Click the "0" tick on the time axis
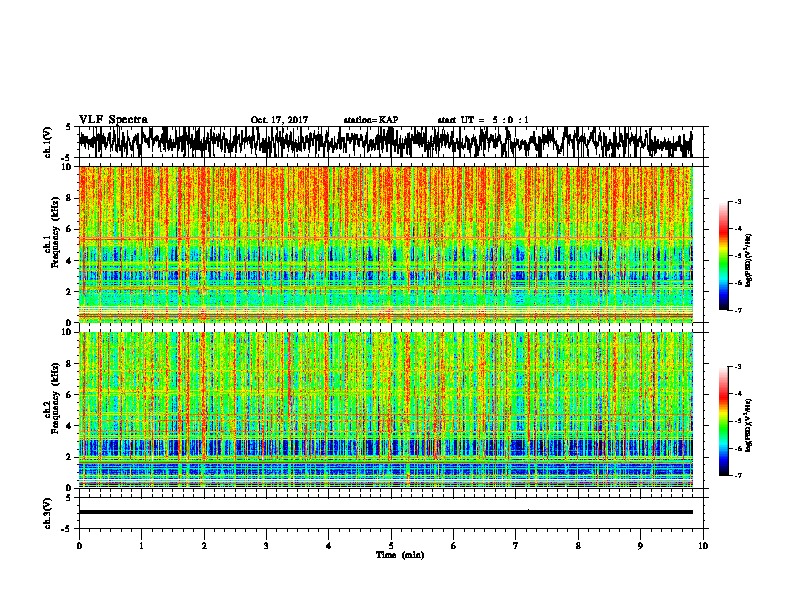 tap(79, 546)
